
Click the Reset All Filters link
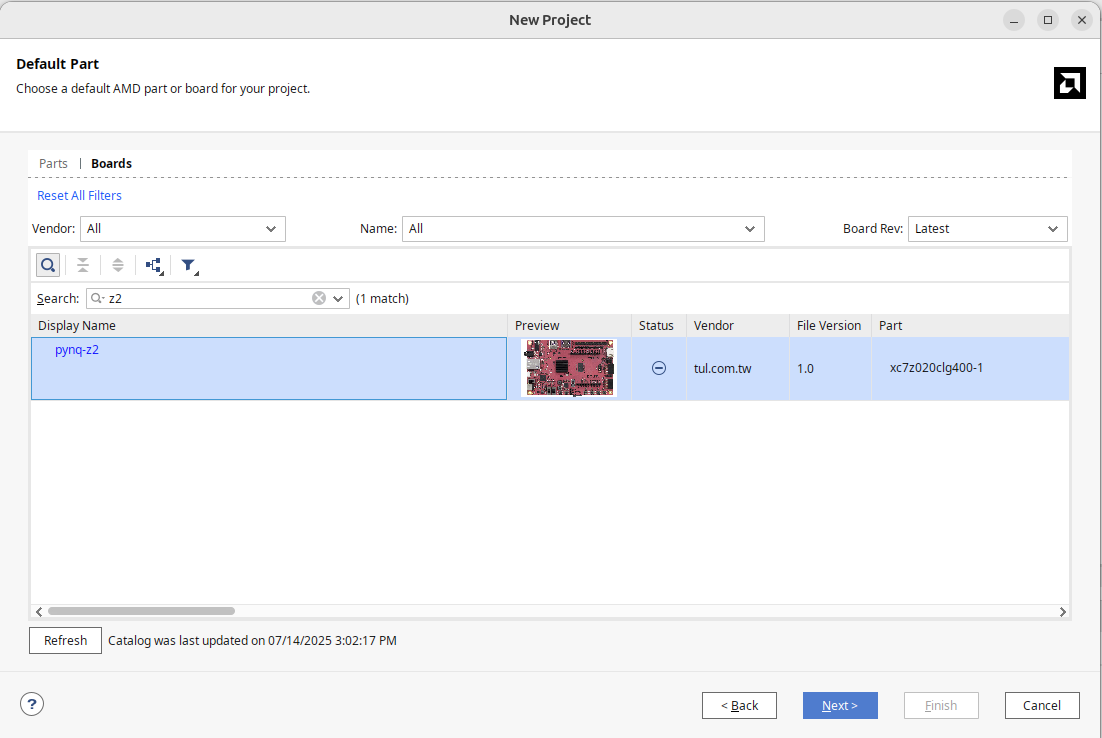pyautogui.click(x=79, y=195)
